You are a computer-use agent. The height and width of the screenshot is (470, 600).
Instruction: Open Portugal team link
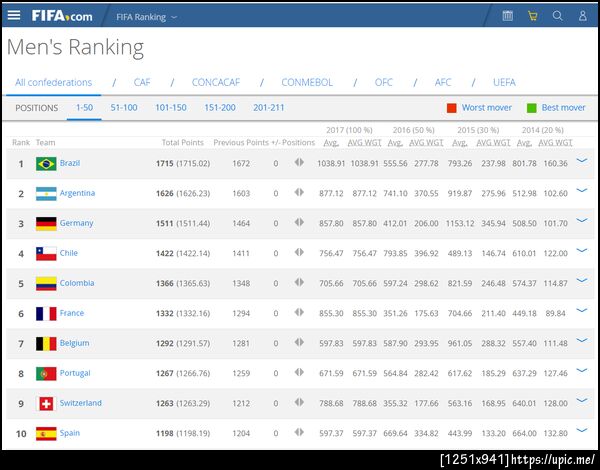pos(75,373)
